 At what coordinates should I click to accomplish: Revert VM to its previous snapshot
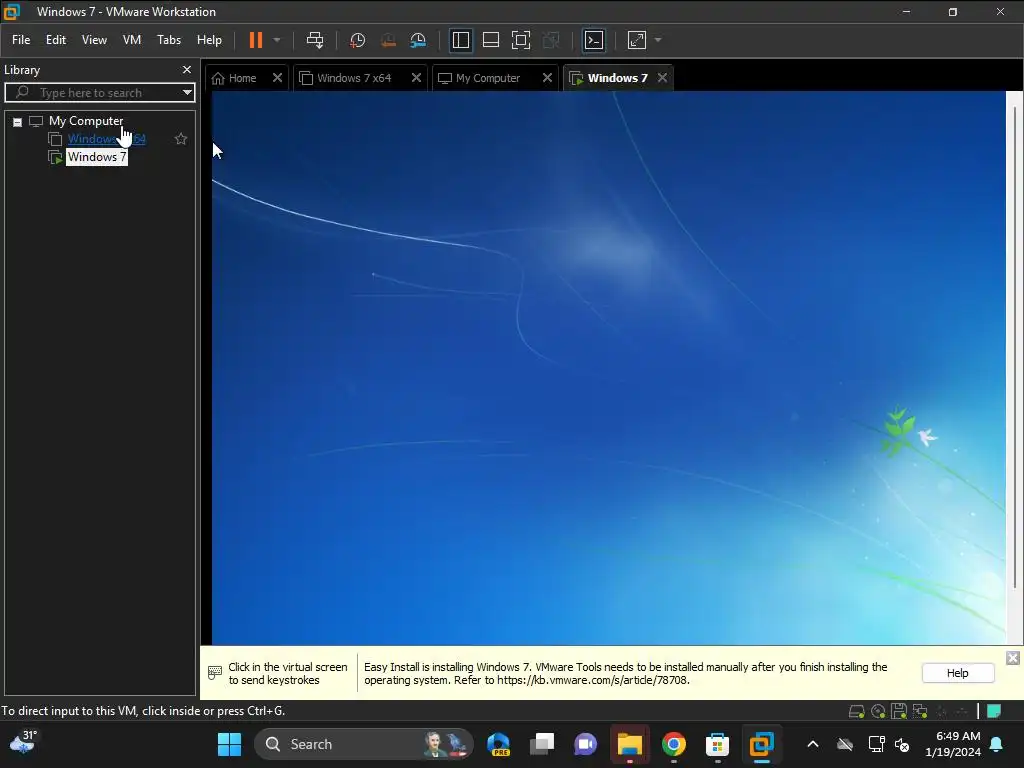tap(388, 40)
